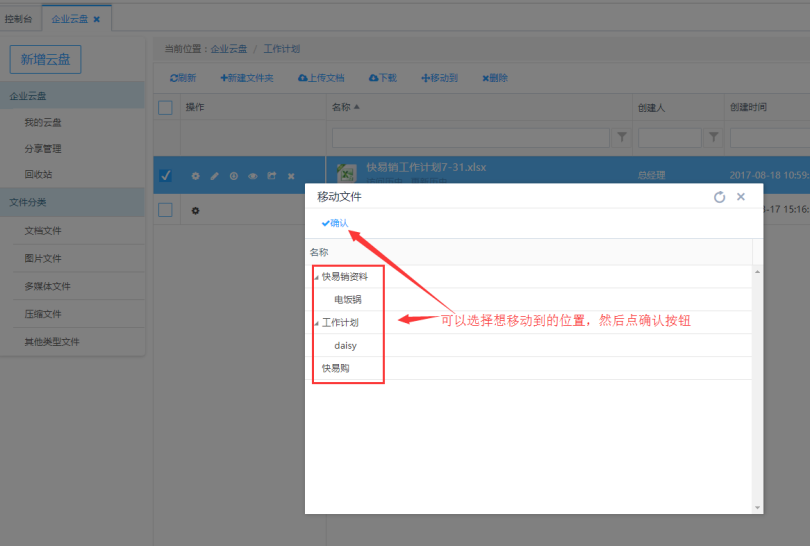Image resolution: width=810 pixels, height=546 pixels.
Task: Toggle the eye preview icon in selected row
Action: (252, 176)
